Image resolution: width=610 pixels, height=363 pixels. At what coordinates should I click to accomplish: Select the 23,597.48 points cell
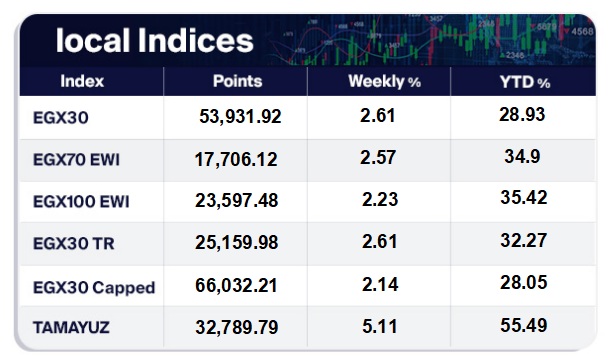pos(237,201)
